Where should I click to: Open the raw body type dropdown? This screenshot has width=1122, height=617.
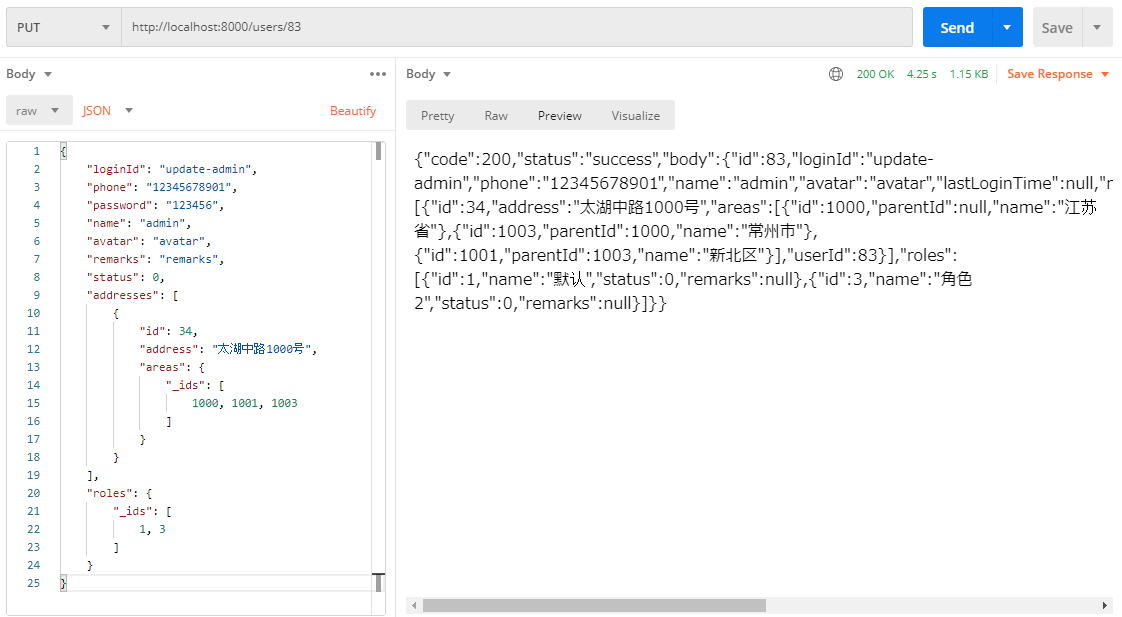[x=39, y=111]
